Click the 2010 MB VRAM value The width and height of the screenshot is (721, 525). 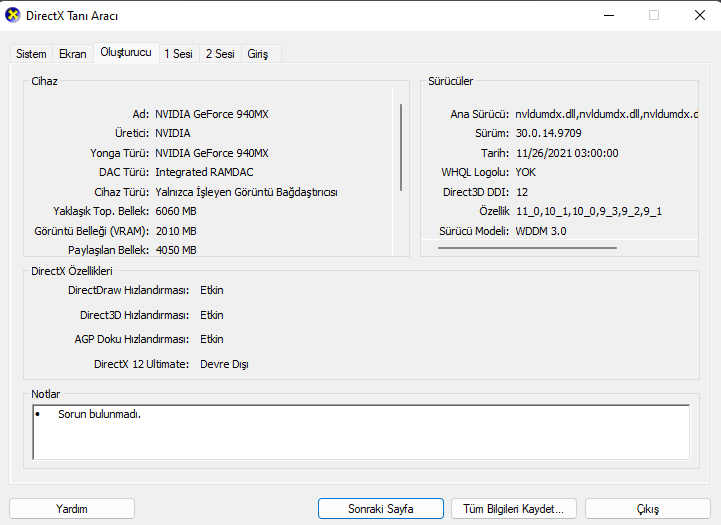click(176, 231)
